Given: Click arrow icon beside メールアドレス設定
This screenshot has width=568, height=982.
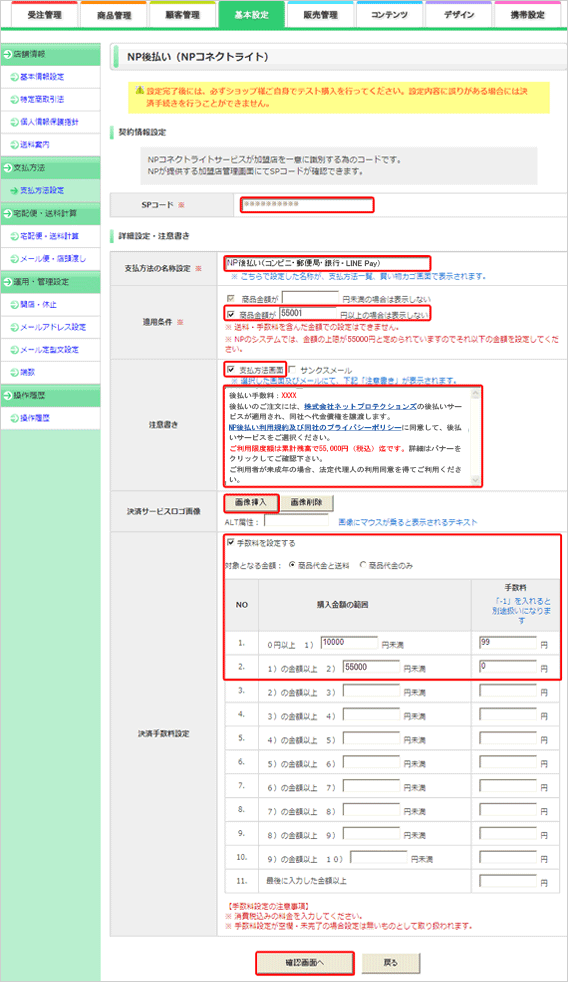Looking at the screenshot, I should tap(14, 327).
